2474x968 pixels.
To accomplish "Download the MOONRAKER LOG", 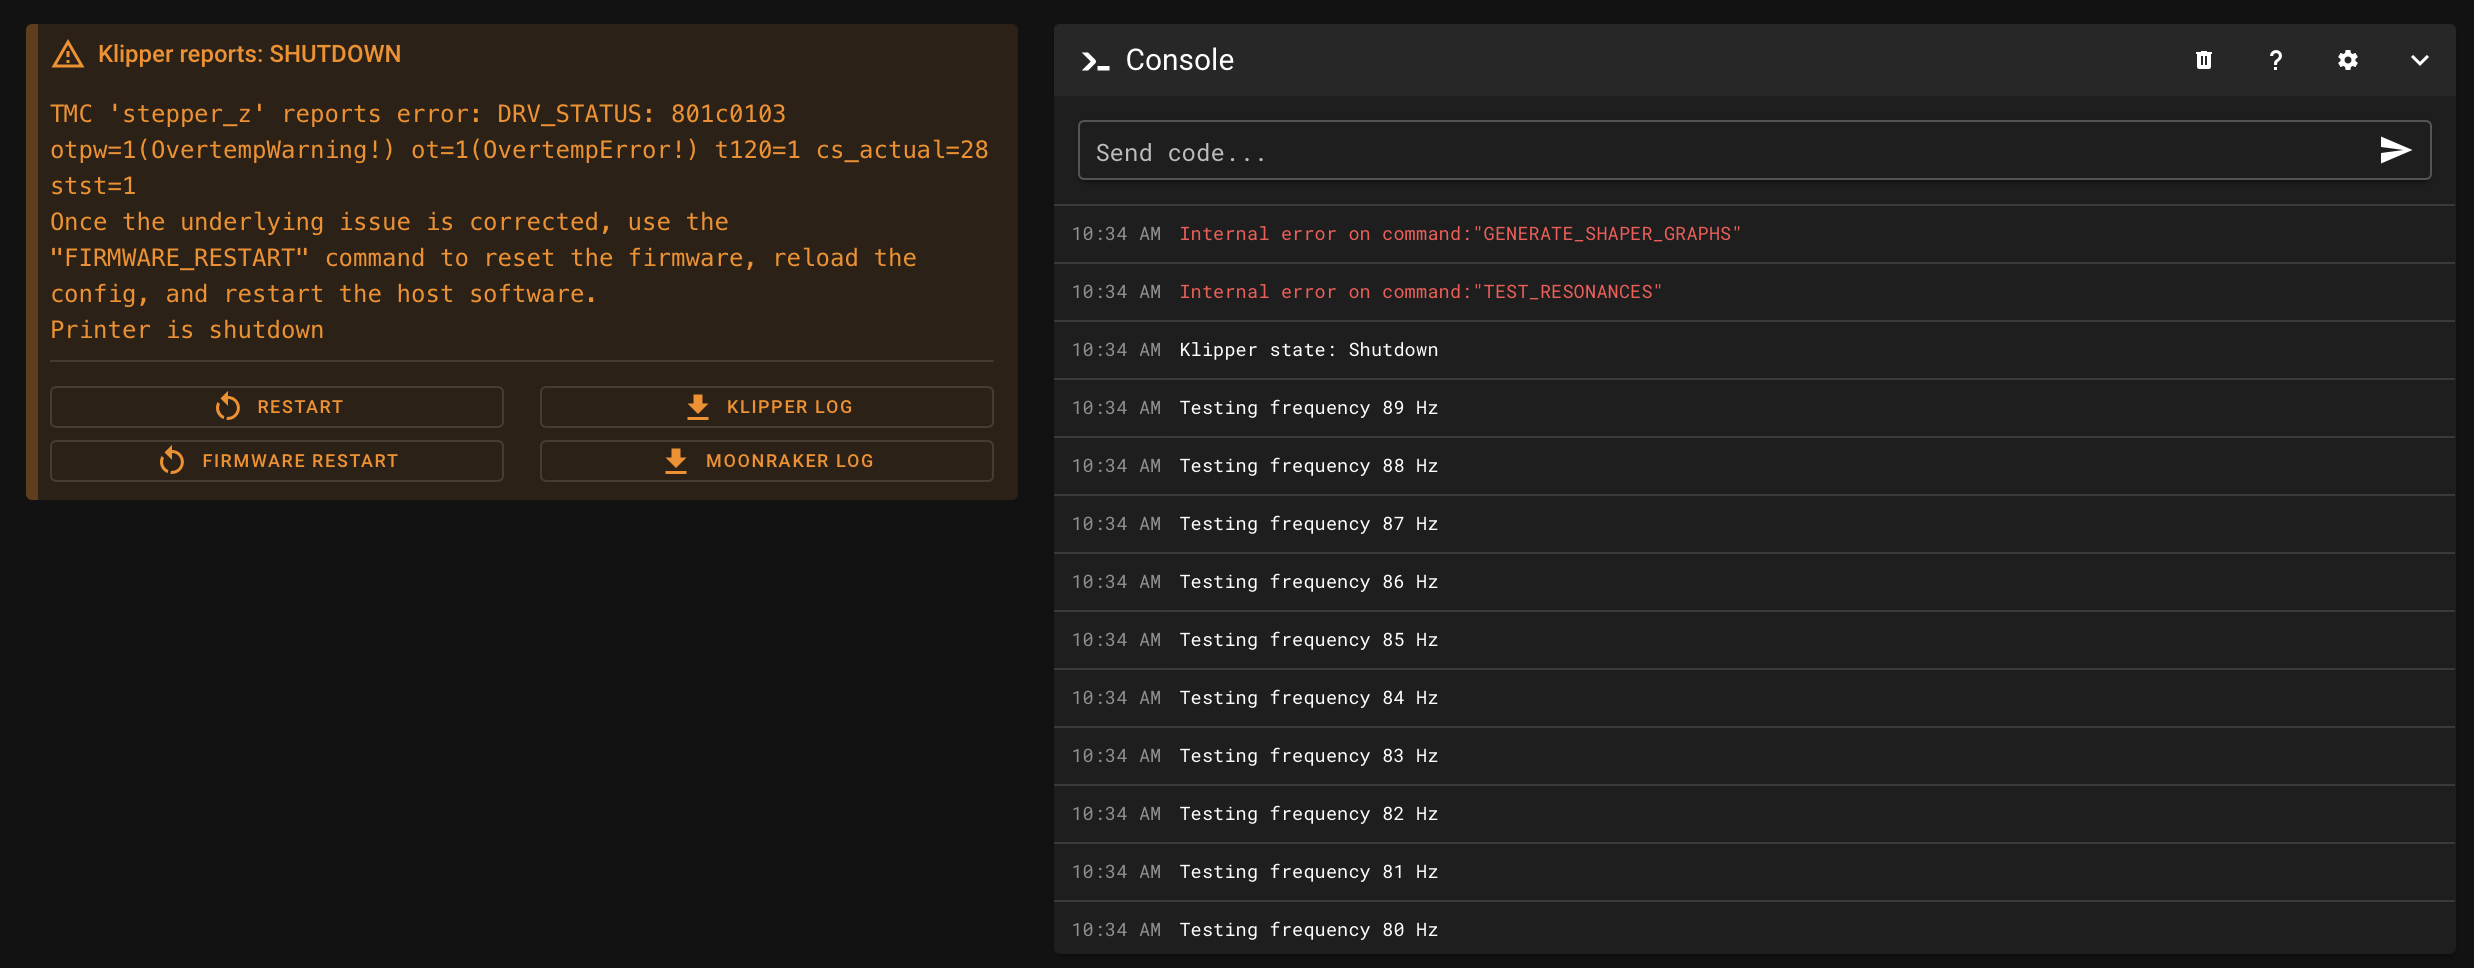I will (766, 461).
